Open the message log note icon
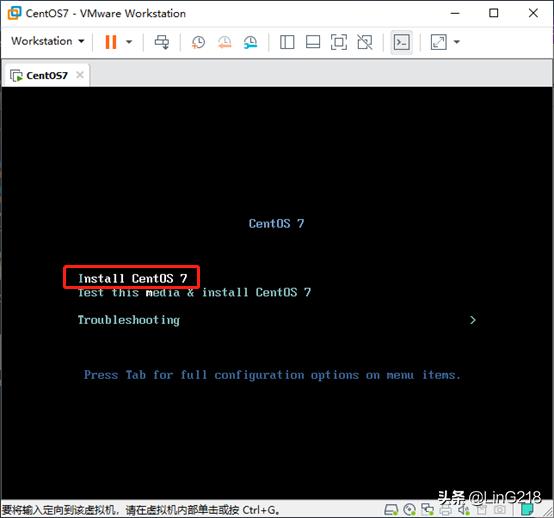The width and height of the screenshot is (554, 518). 527,510
